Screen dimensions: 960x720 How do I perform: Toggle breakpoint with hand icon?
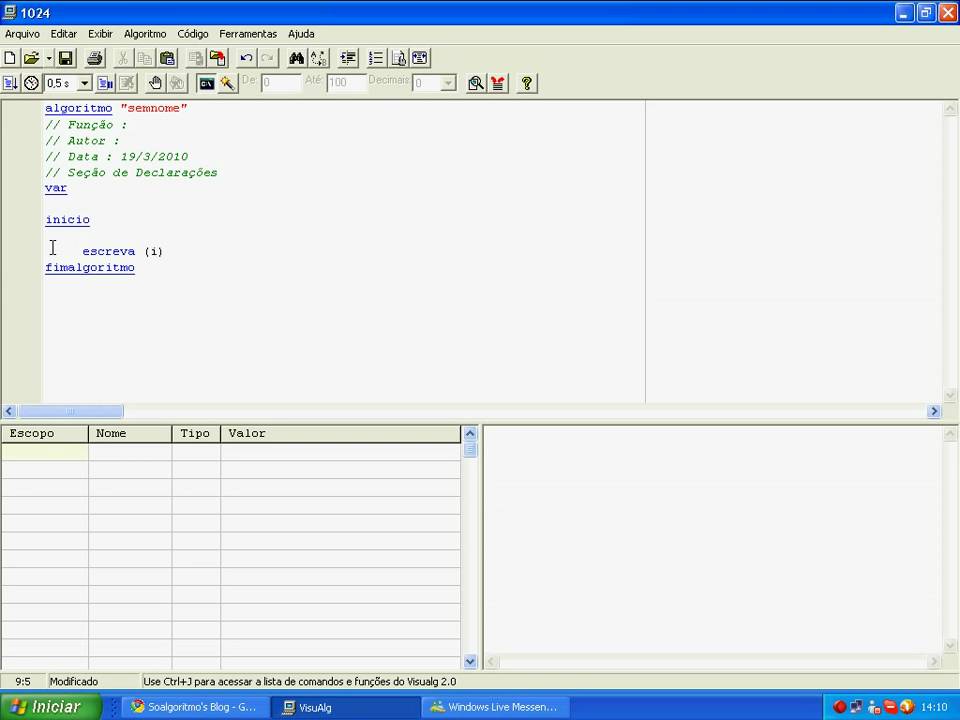pyautogui.click(x=156, y=83)
